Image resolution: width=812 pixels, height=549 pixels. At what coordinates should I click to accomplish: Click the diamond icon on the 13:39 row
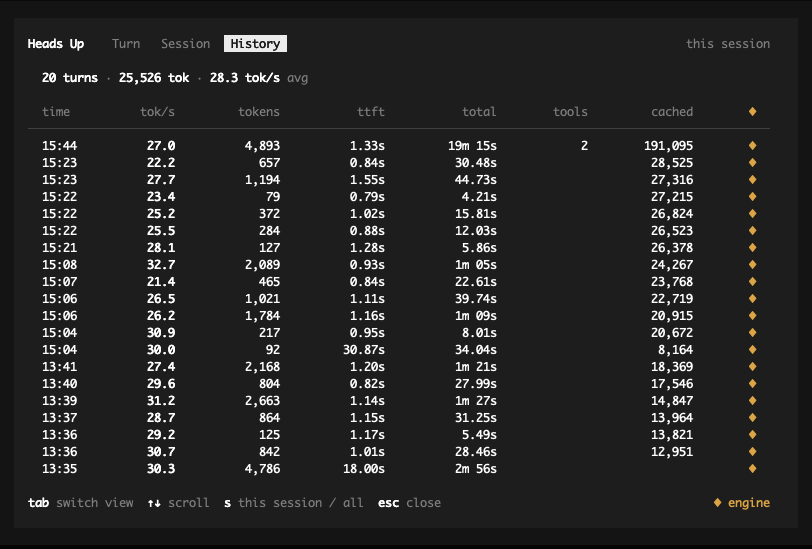click(x=752, y=400)
